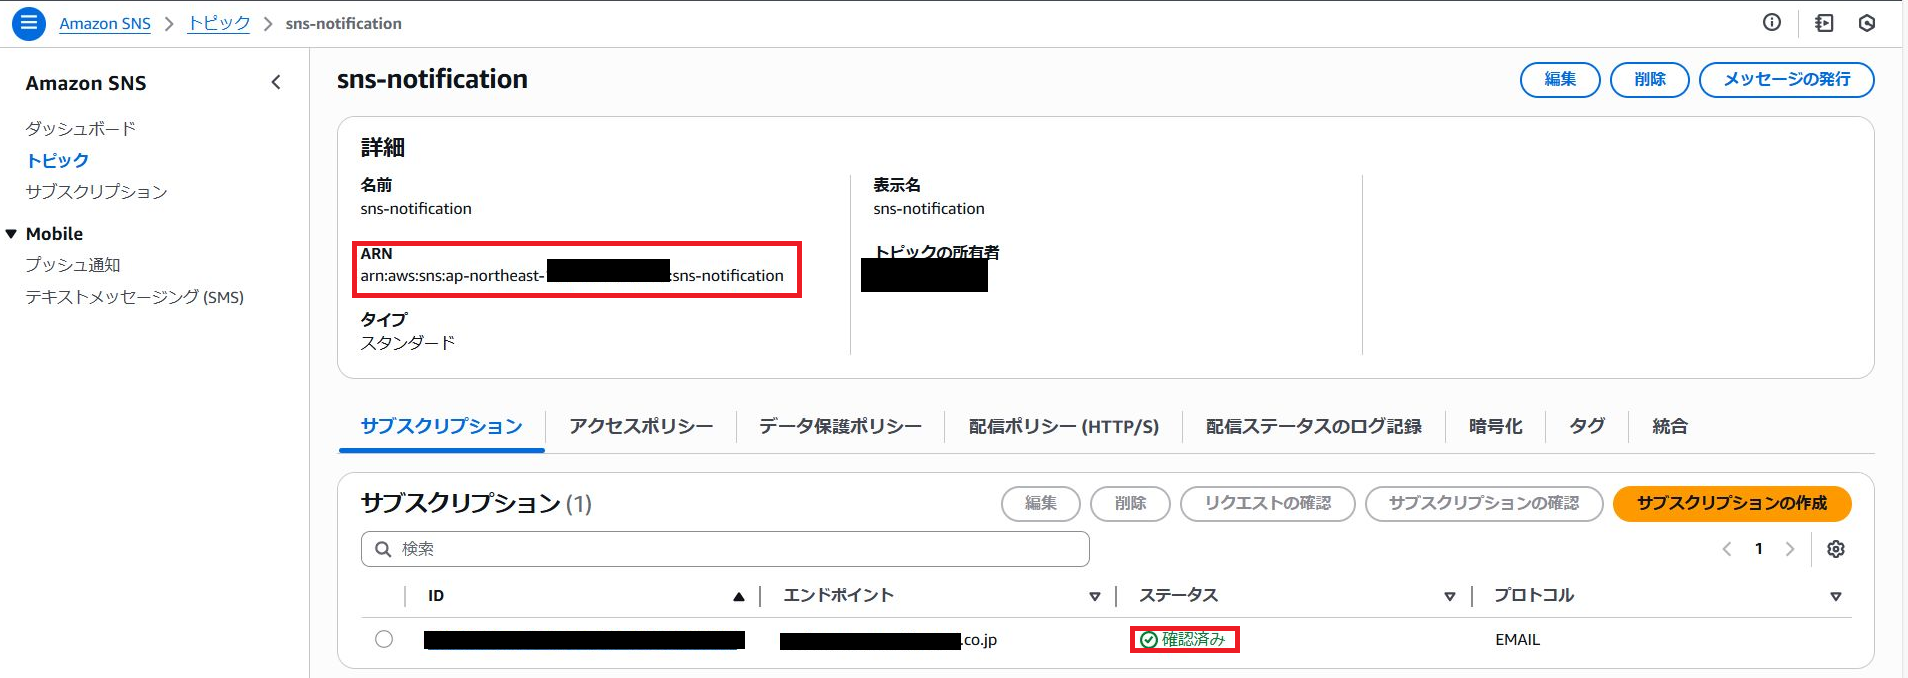The width and height of the screenshot is (1908, 678).
Task: Click the スタンダード type value
Action: click(x=408, y=343)
